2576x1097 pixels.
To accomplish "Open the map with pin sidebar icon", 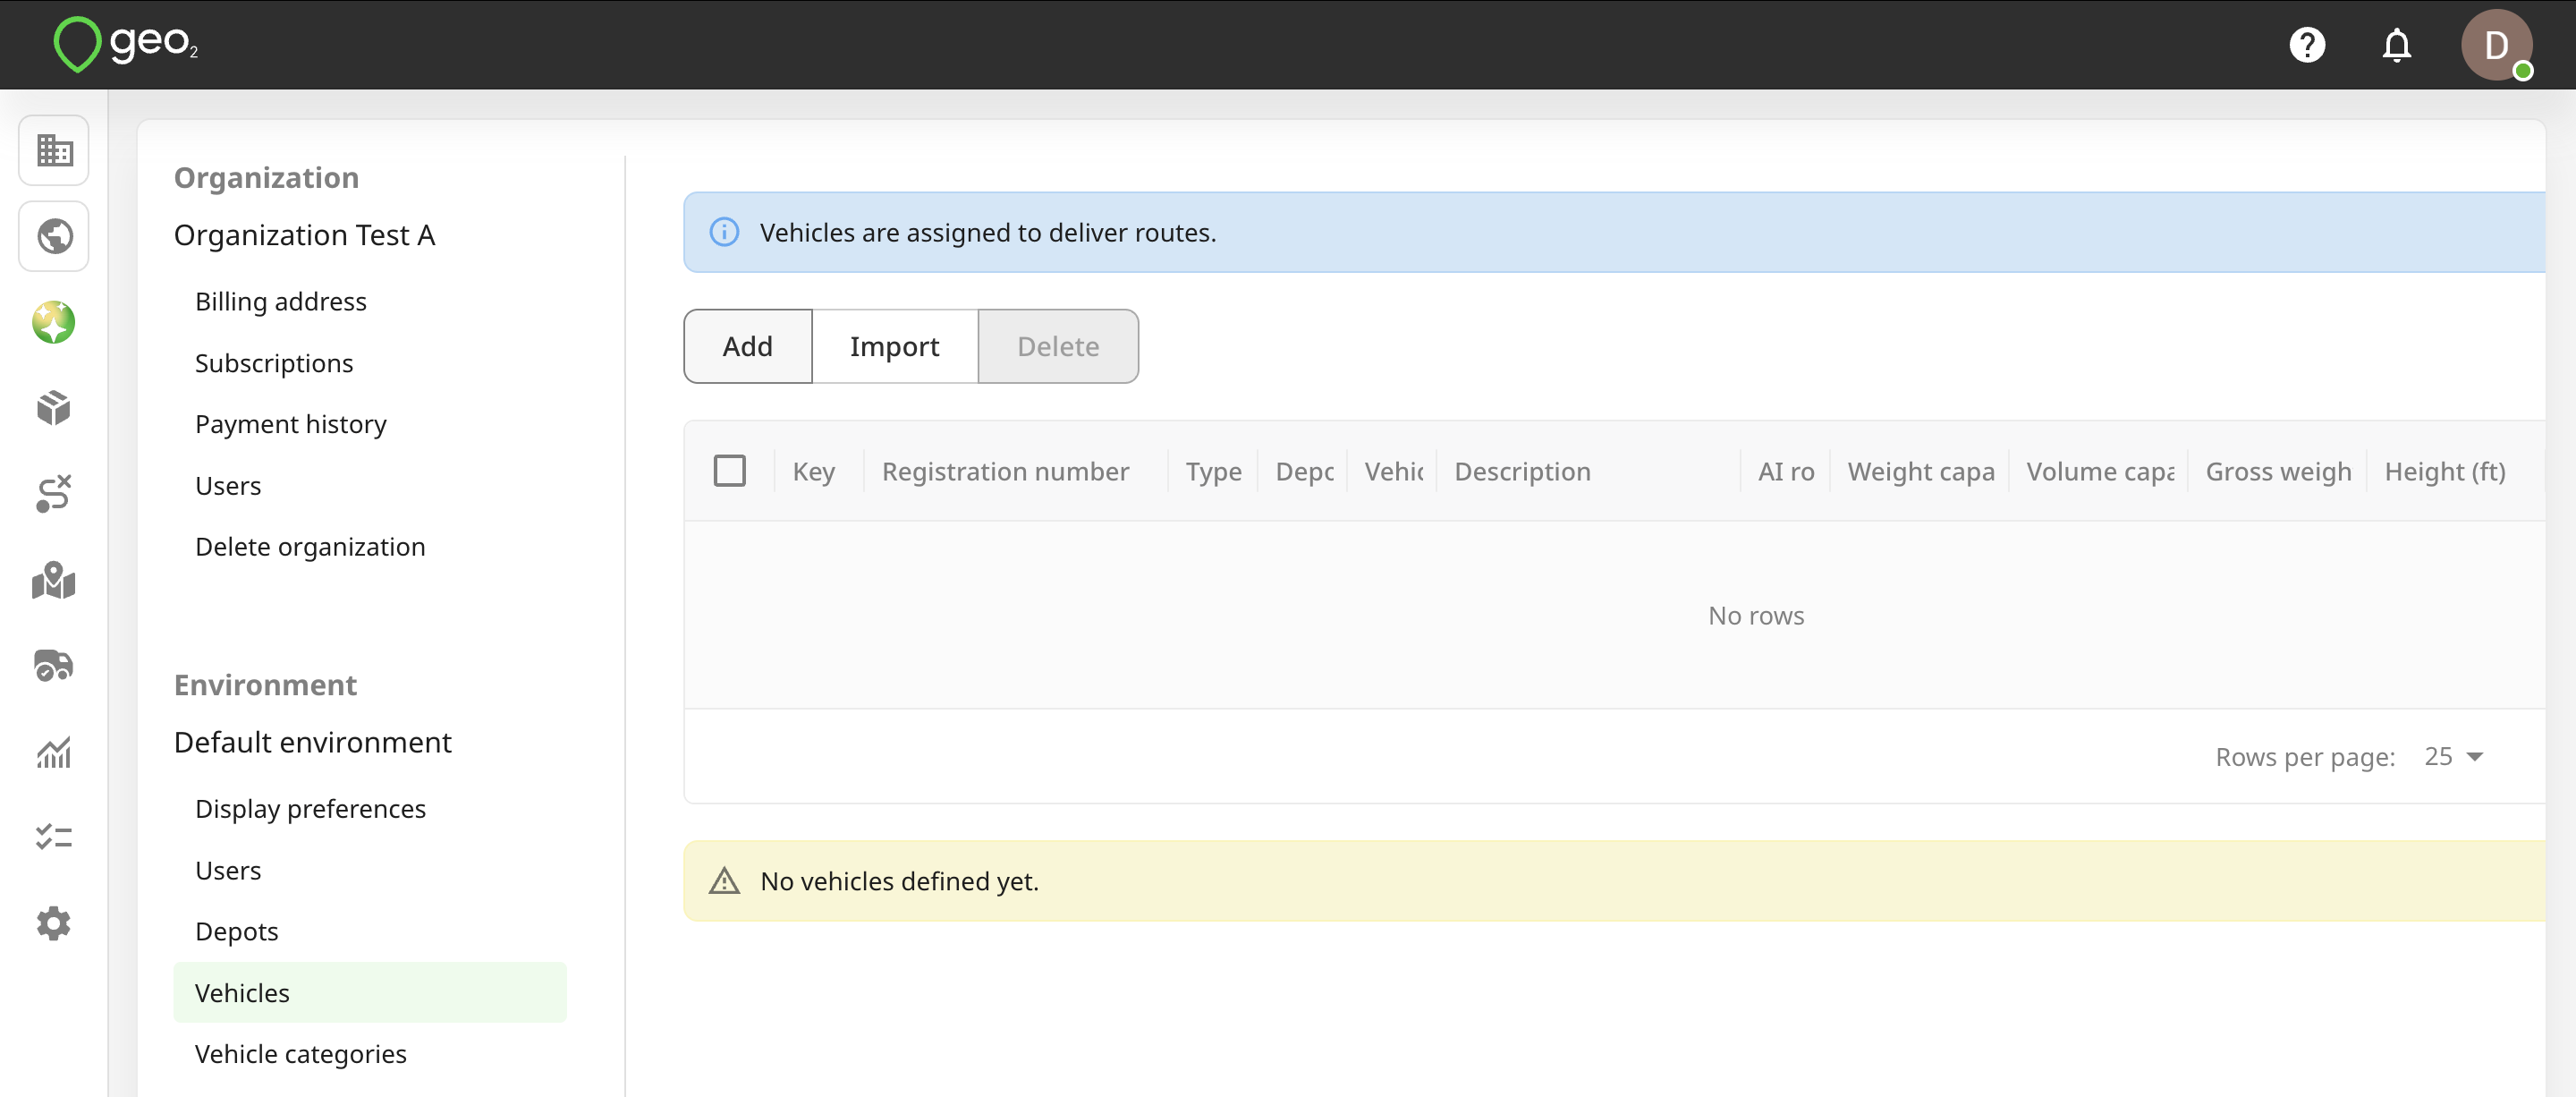I will [x=54, y=580].
